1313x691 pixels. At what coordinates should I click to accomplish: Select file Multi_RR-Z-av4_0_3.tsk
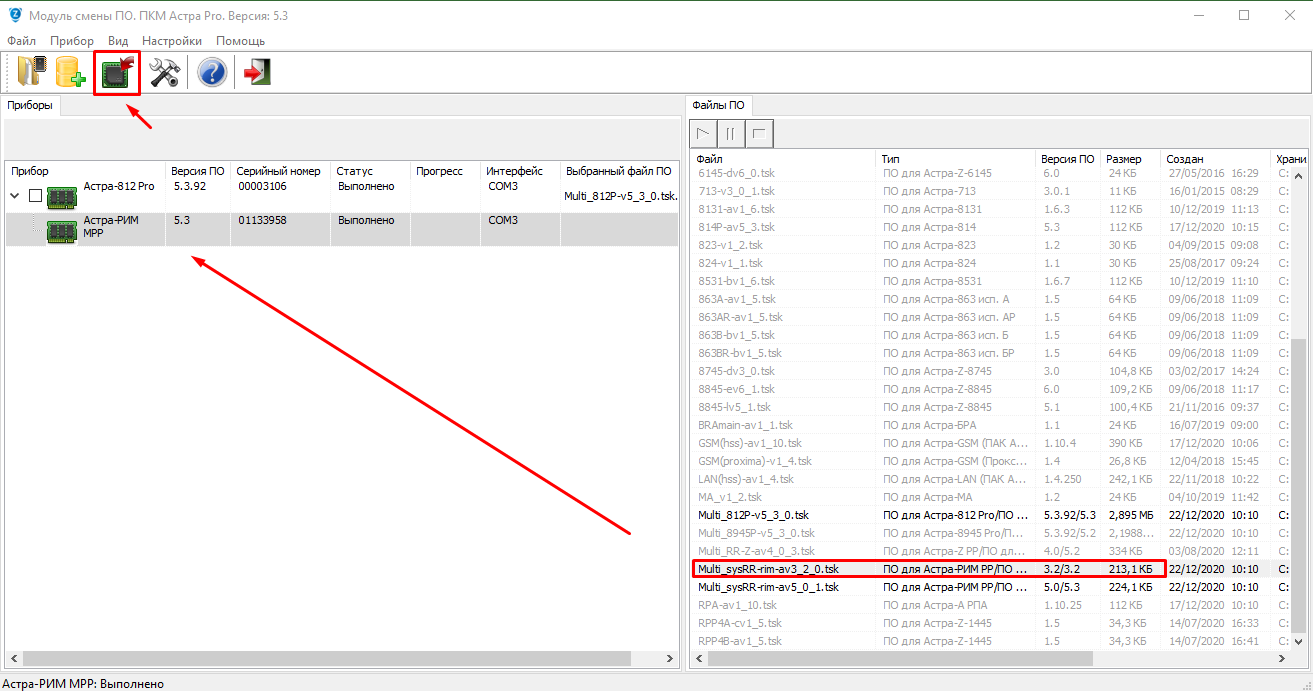coord(756,551)
